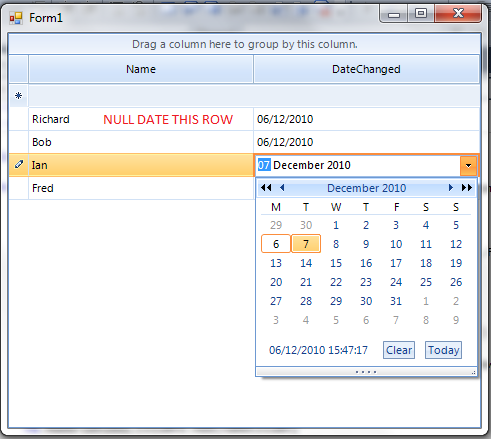Click Richard's 06/12/2010 date cell
Screen dimensions: 491x439
point(366,119)
